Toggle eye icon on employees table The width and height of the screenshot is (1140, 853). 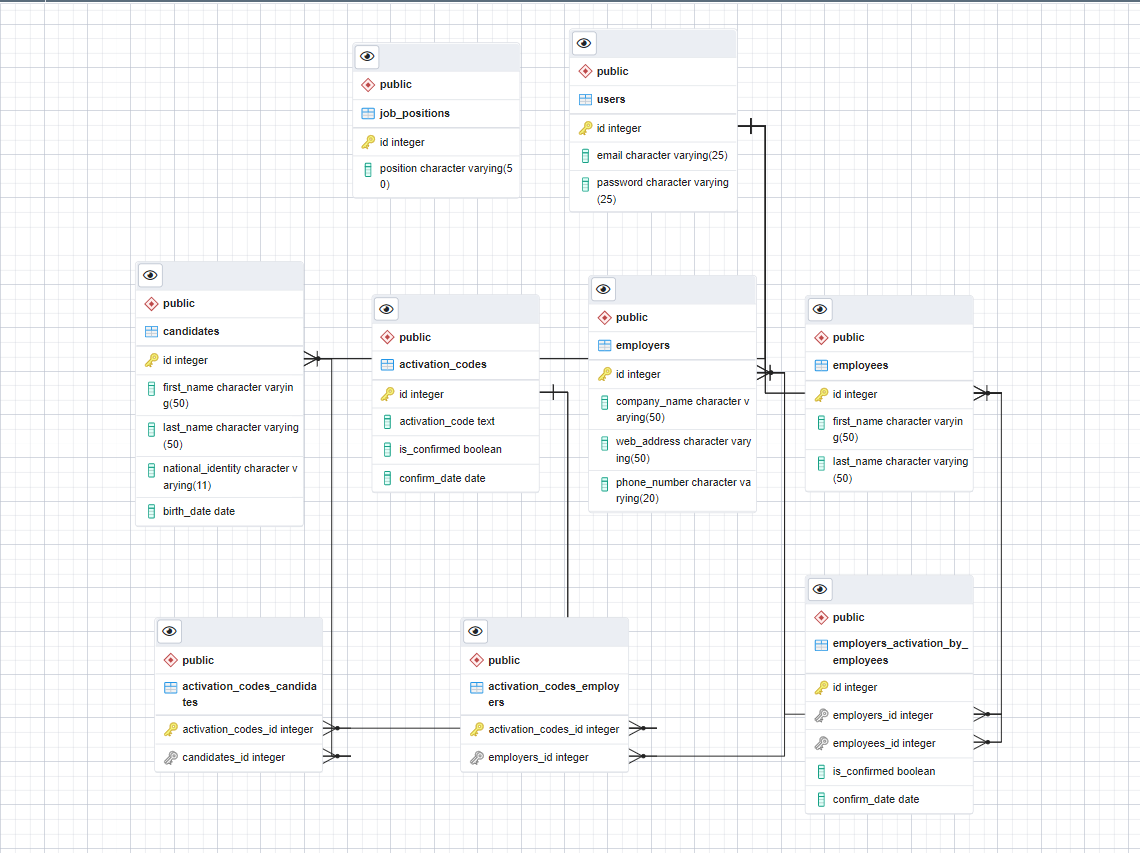[820, 310]
